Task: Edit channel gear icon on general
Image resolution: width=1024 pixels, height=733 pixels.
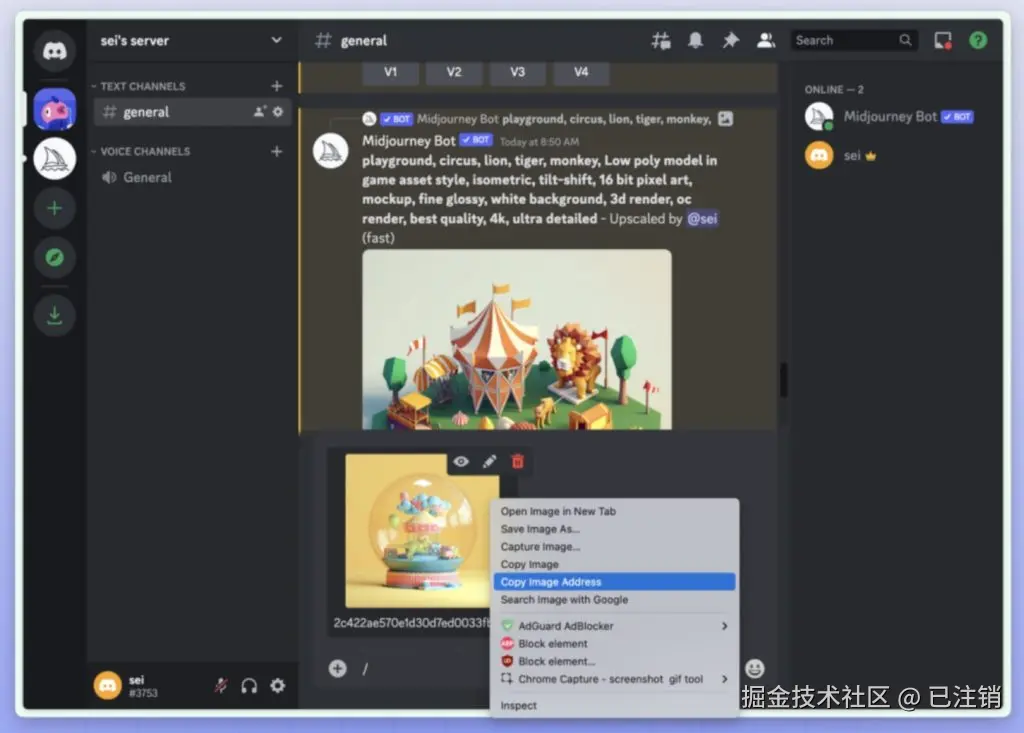Action: (x=278, y=112)
